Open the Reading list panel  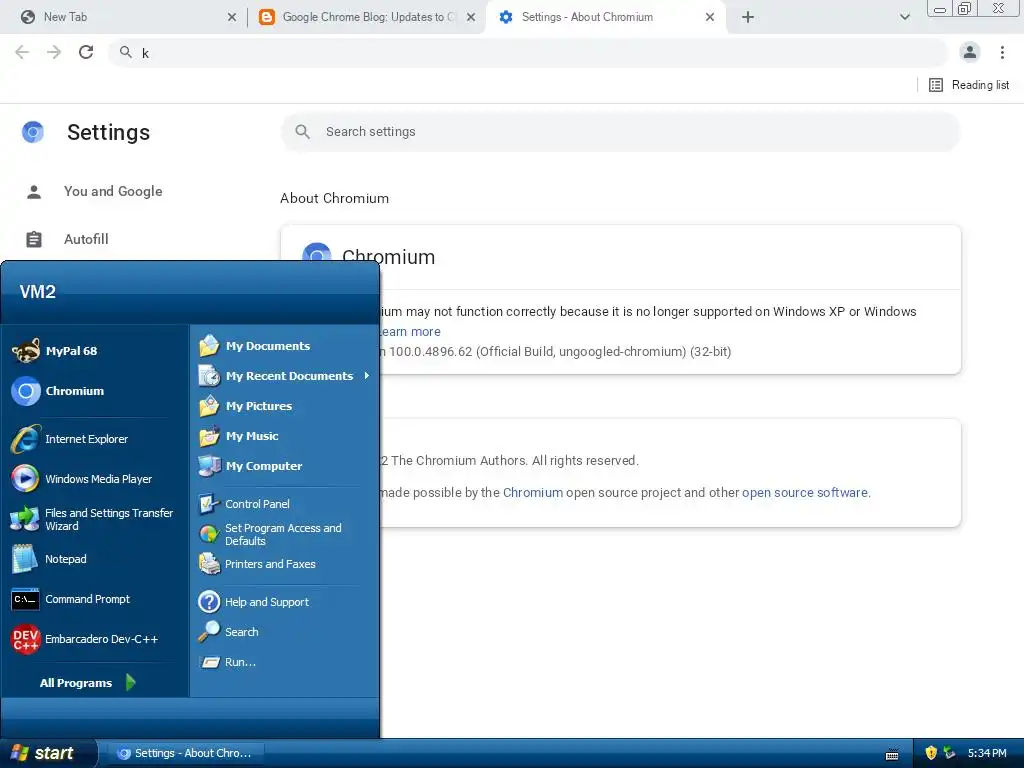point(969,85)
